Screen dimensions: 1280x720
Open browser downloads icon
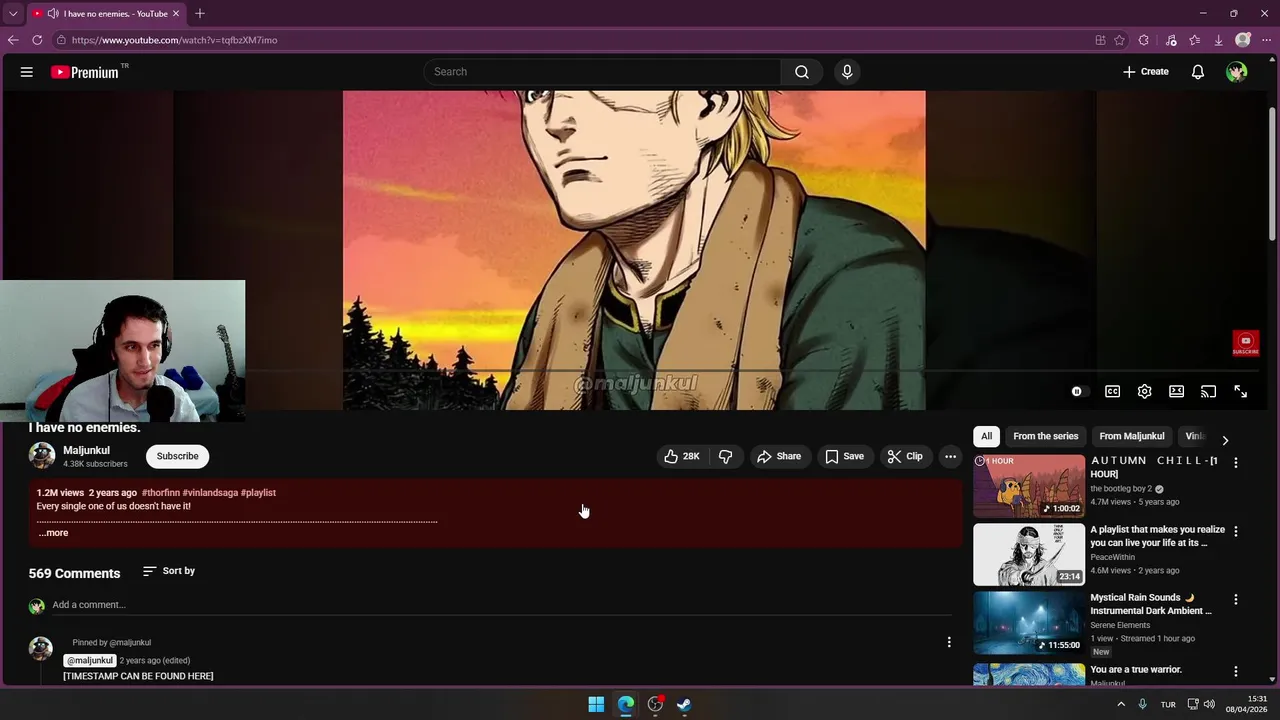(1218, 40)
